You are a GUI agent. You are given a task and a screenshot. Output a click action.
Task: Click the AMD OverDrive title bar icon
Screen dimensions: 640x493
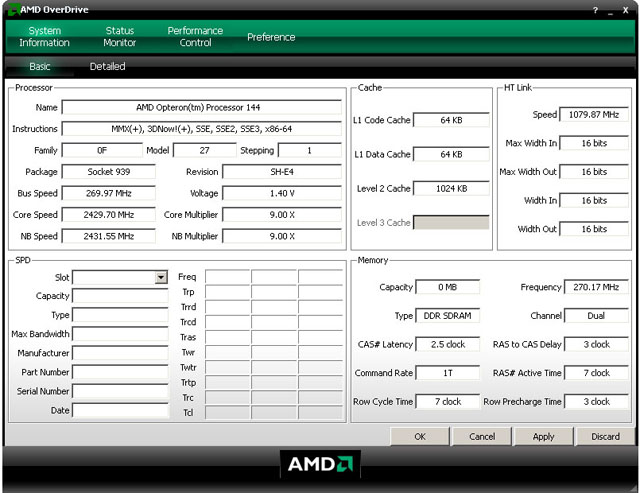[13, 9]
